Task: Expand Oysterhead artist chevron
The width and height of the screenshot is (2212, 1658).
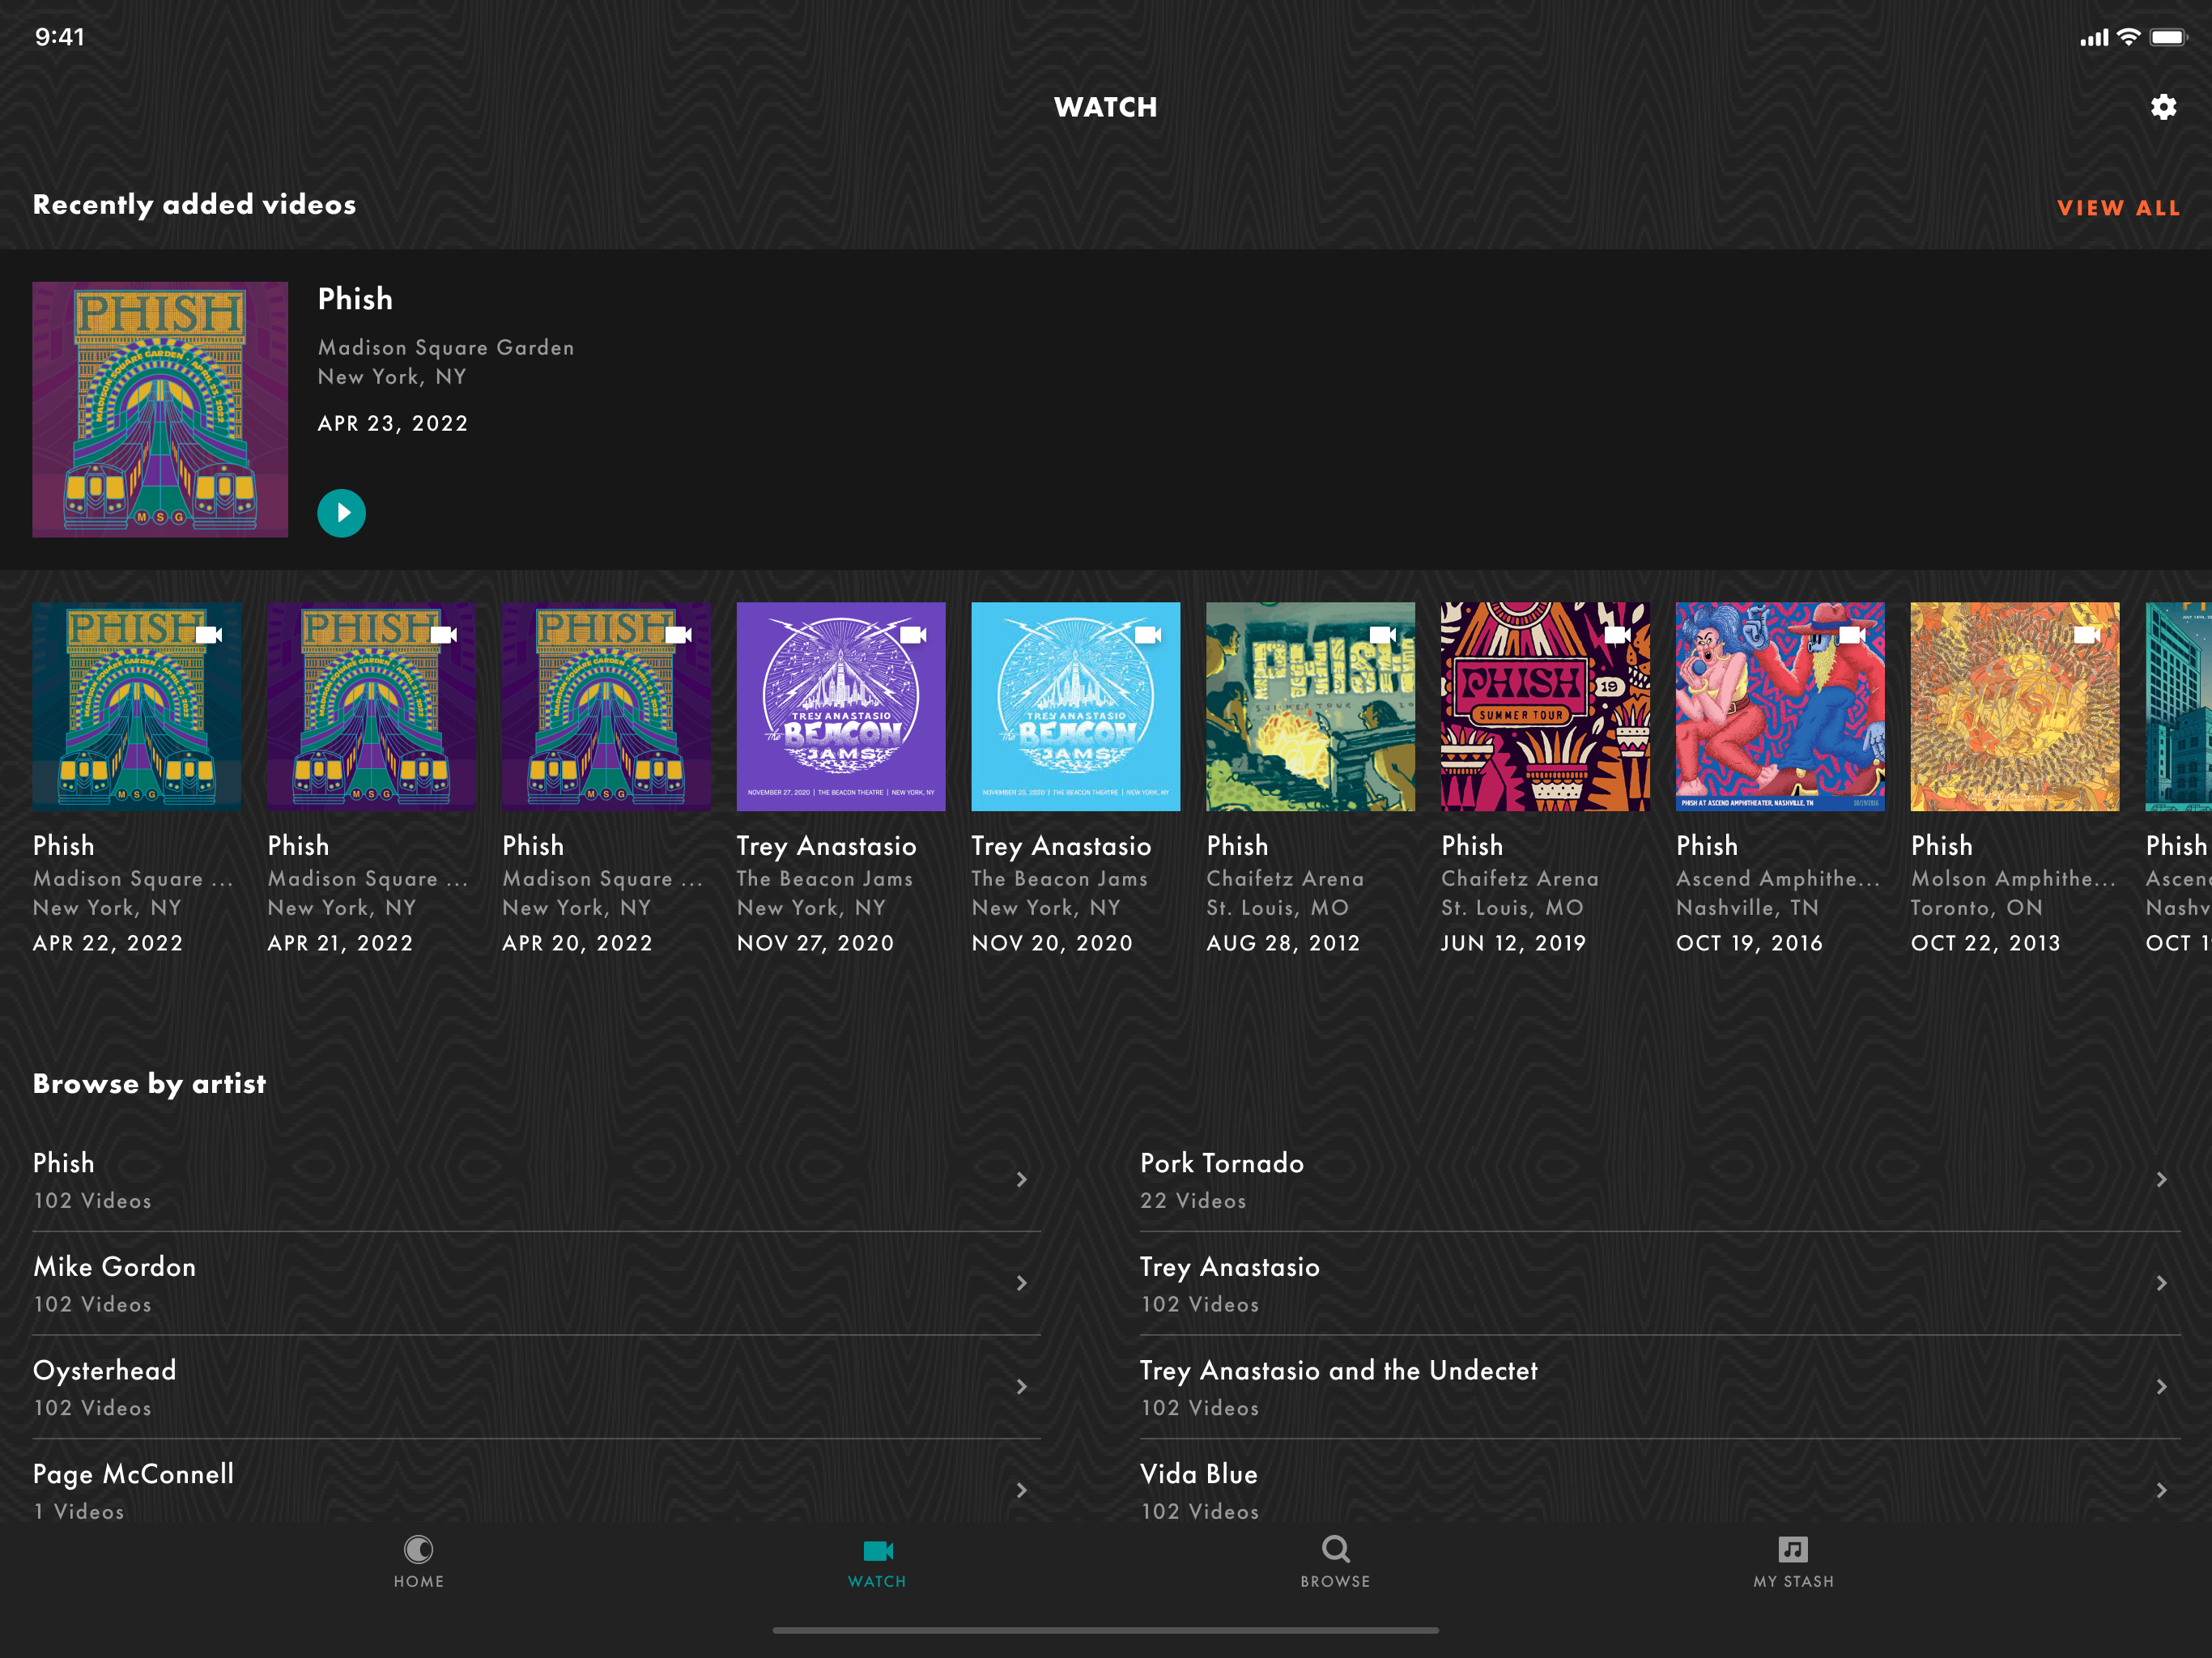Action: pyautogui.click(x=1021, y=1387)
